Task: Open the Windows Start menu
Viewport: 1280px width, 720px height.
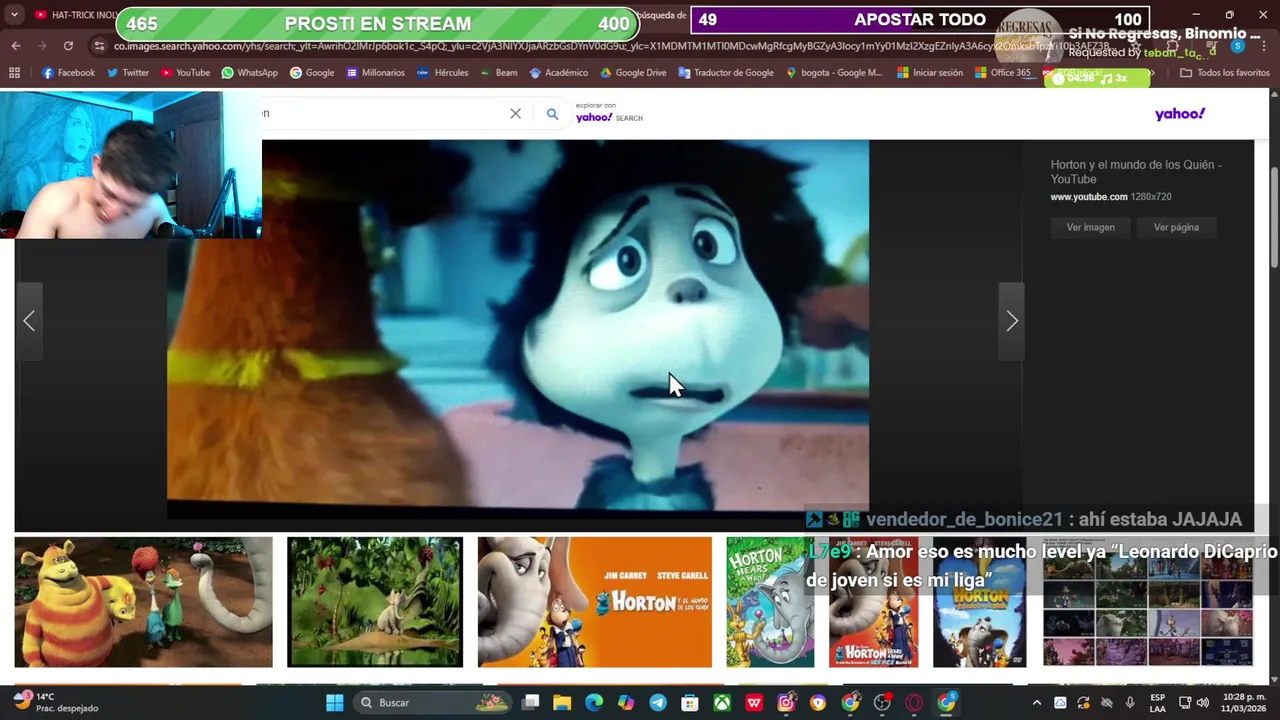Action: coord(335,702)
